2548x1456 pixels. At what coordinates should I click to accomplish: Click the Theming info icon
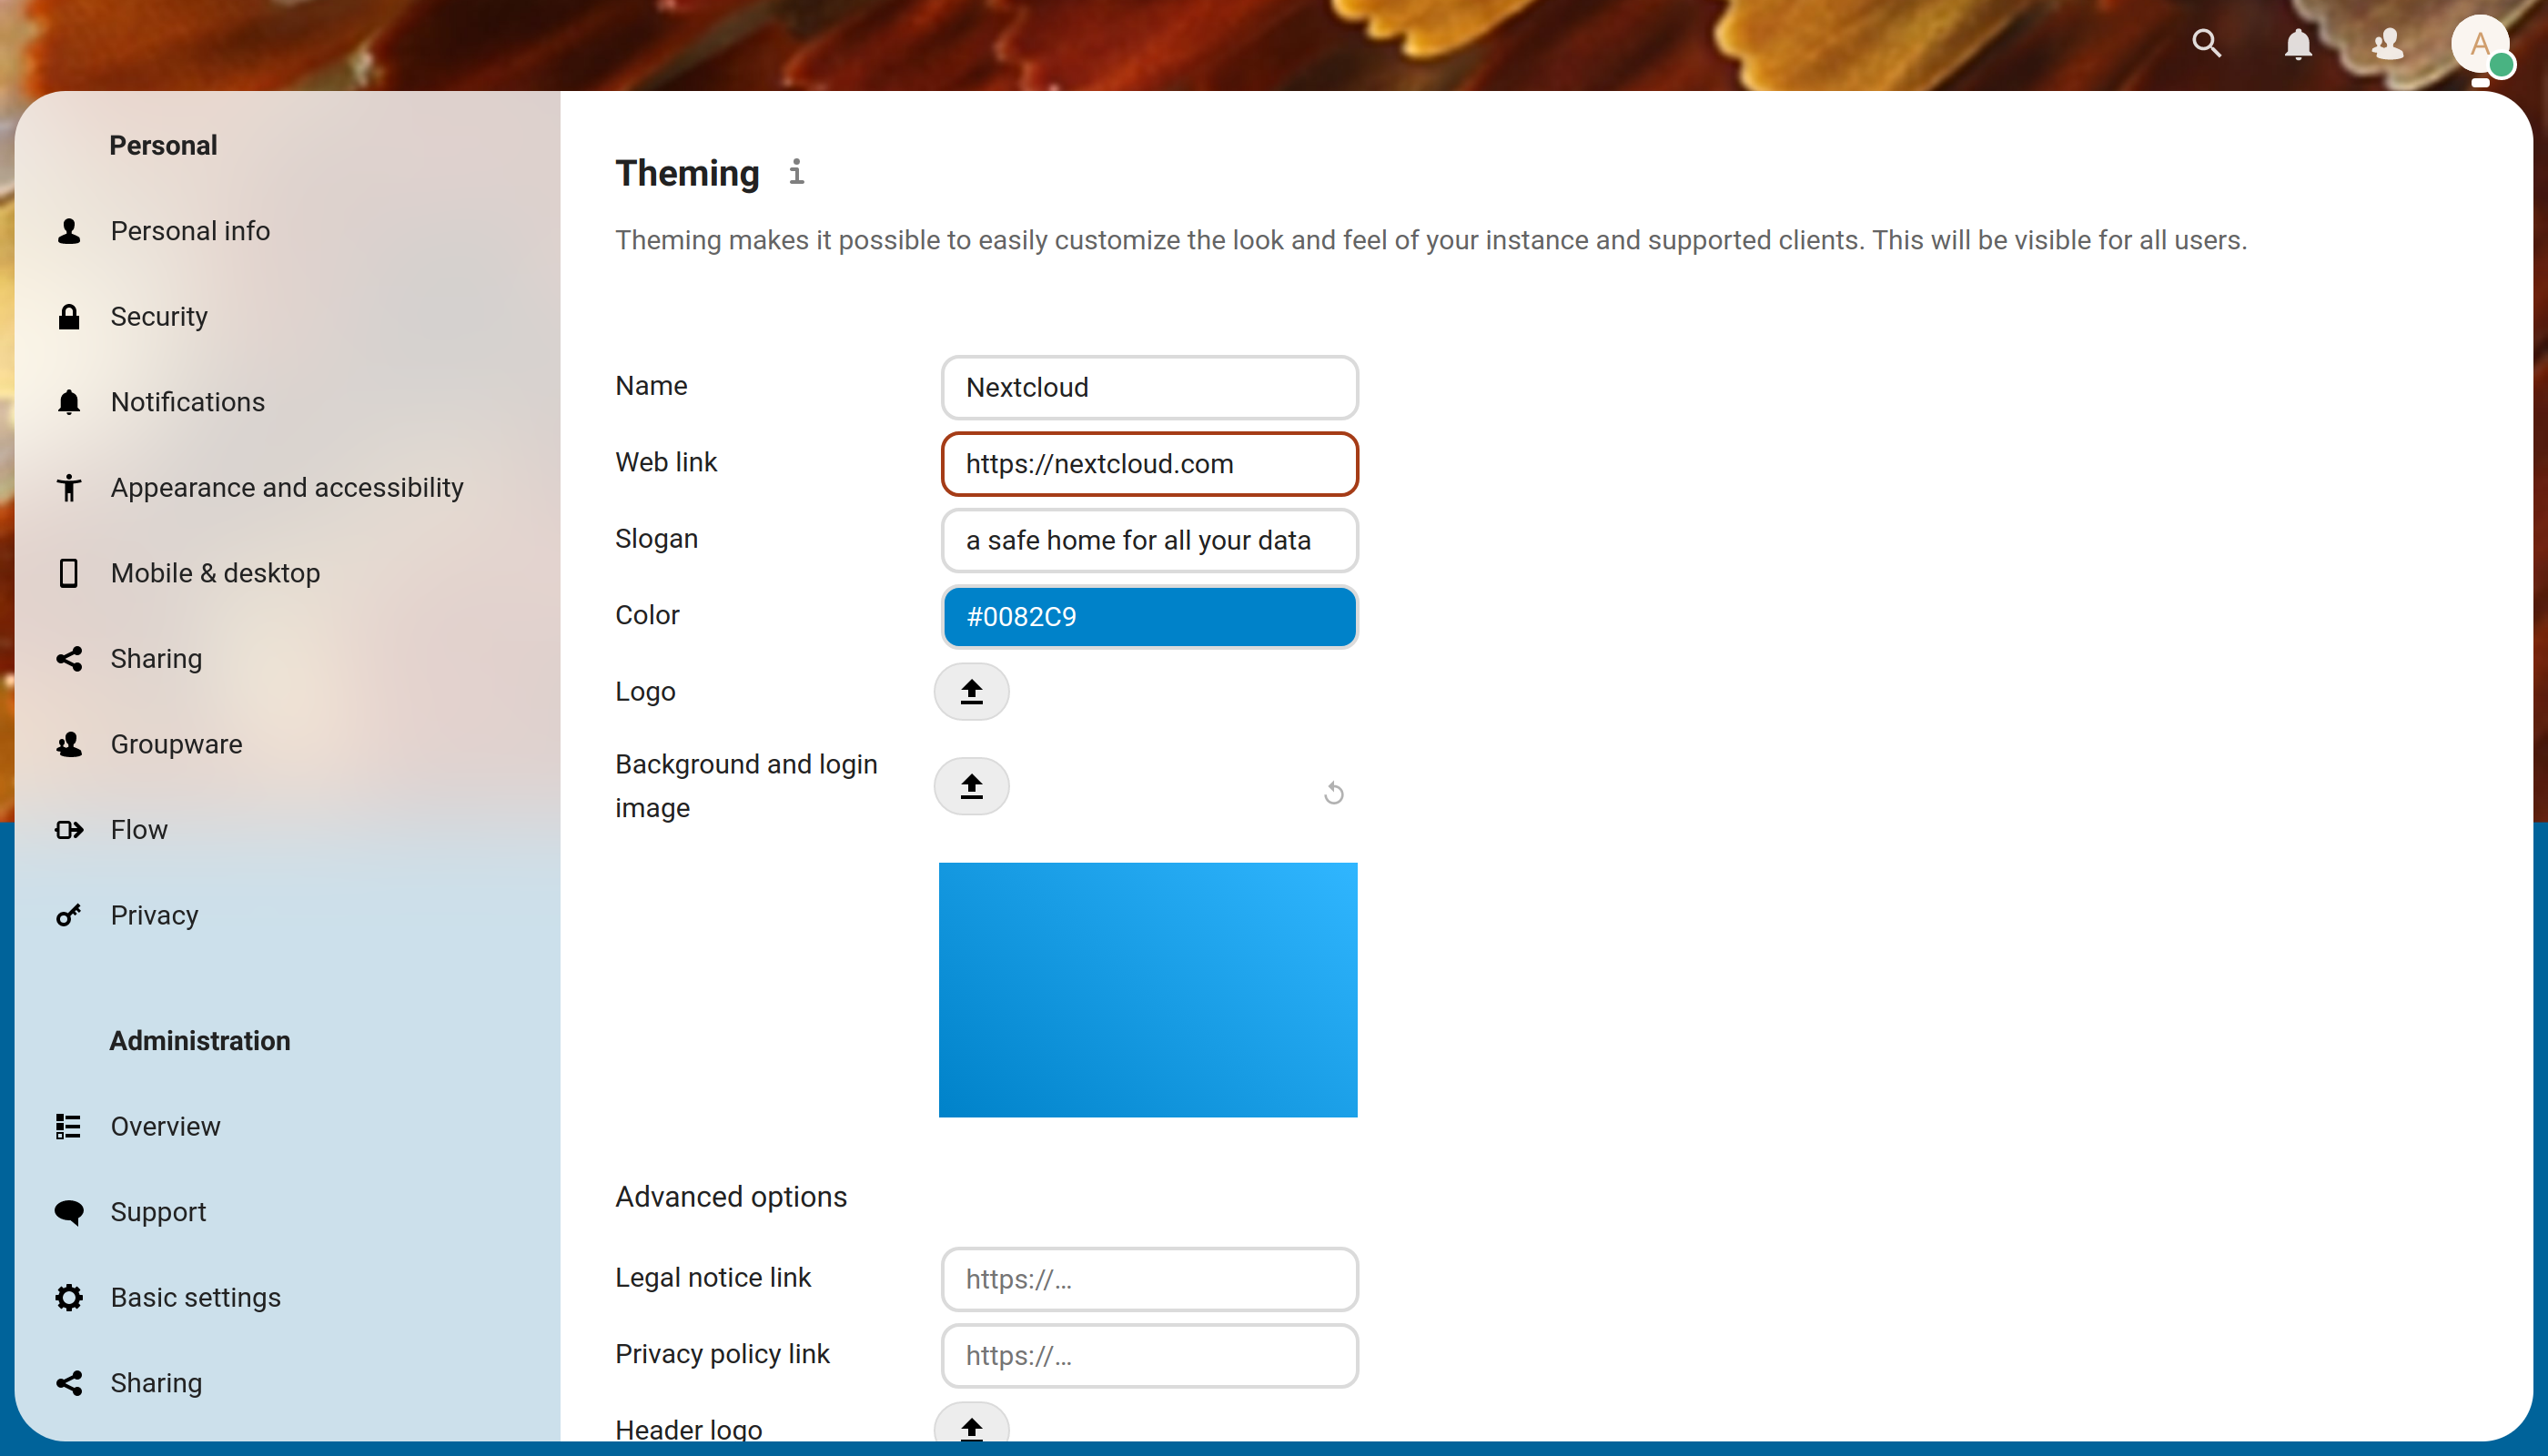coord(796,172)
